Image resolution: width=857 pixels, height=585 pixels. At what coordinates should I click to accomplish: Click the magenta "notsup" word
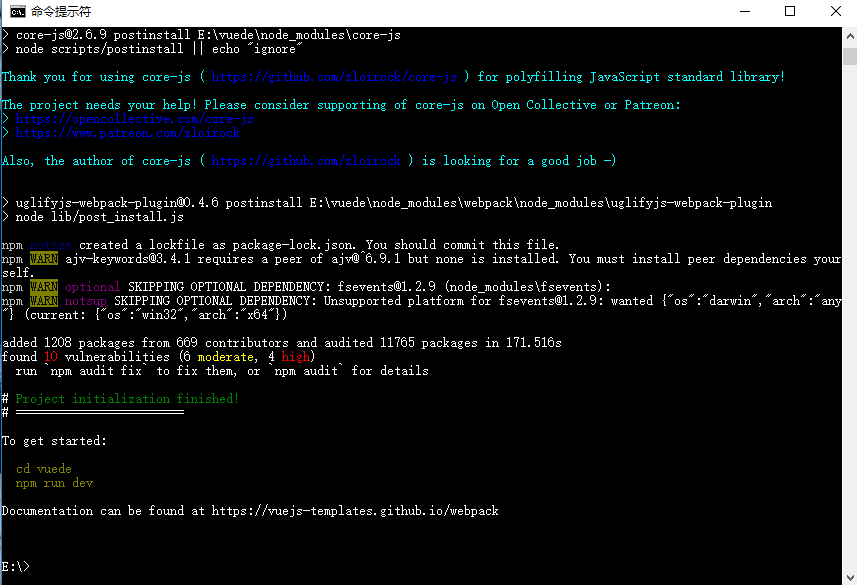[x=85, y=301]
